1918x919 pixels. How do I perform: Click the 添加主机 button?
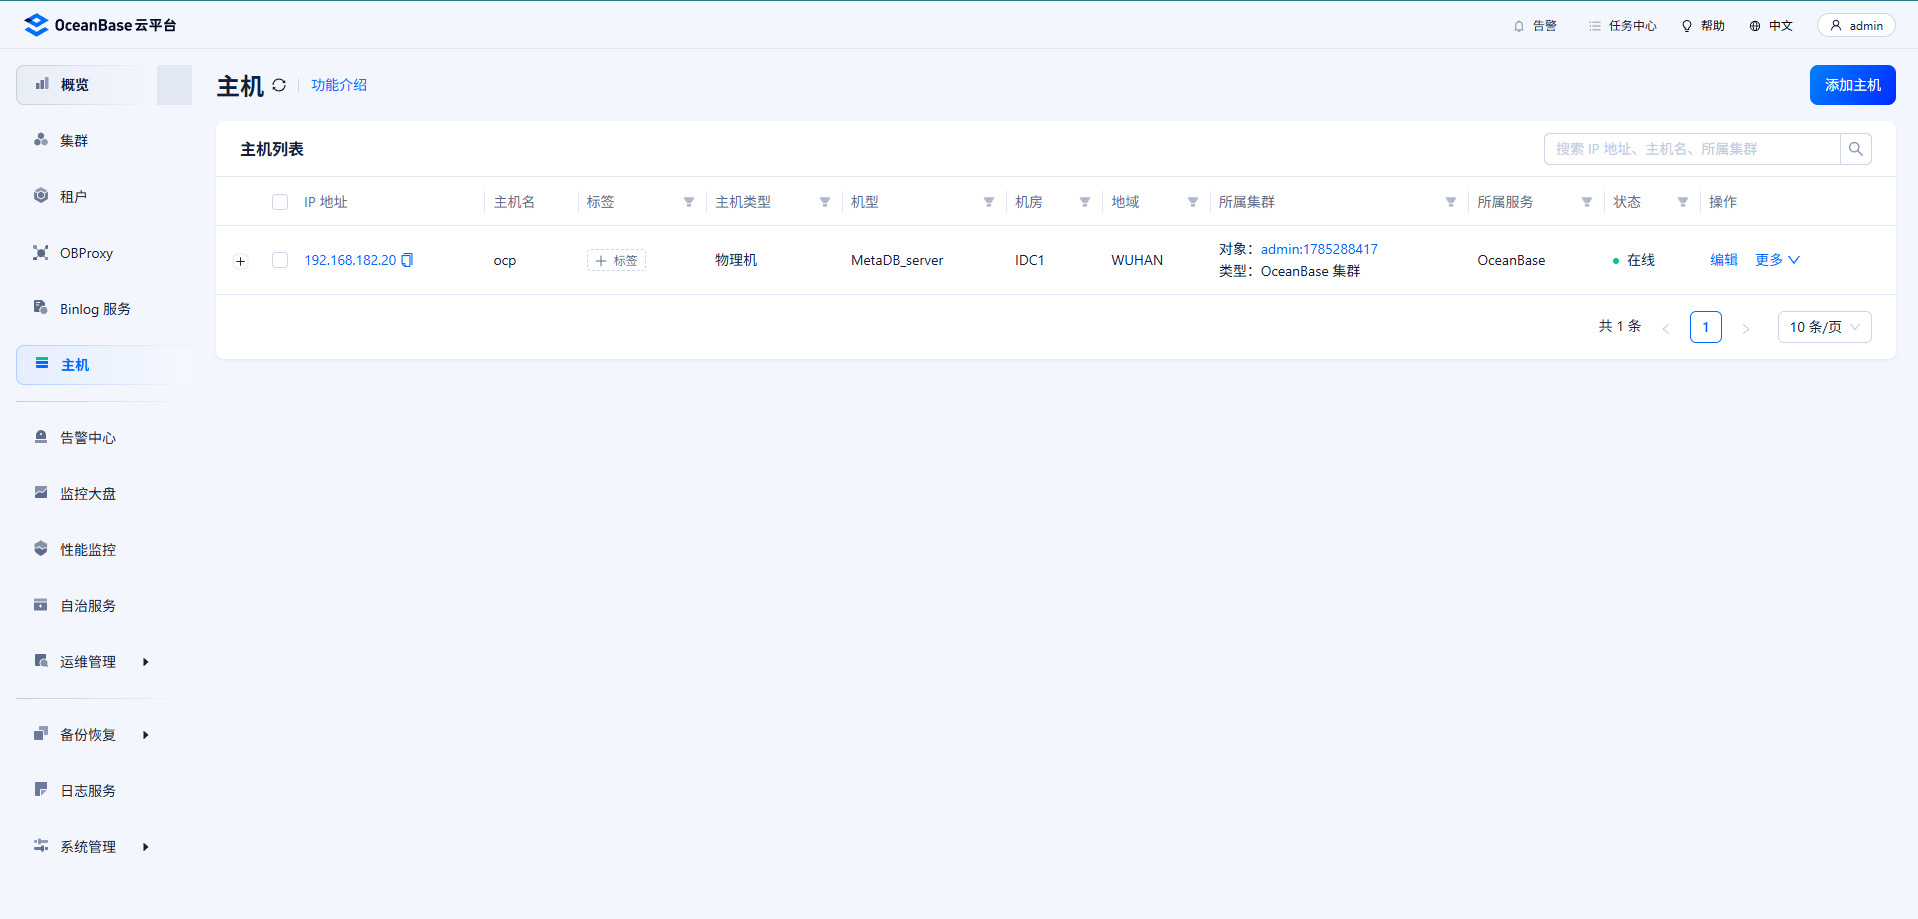1852,85
